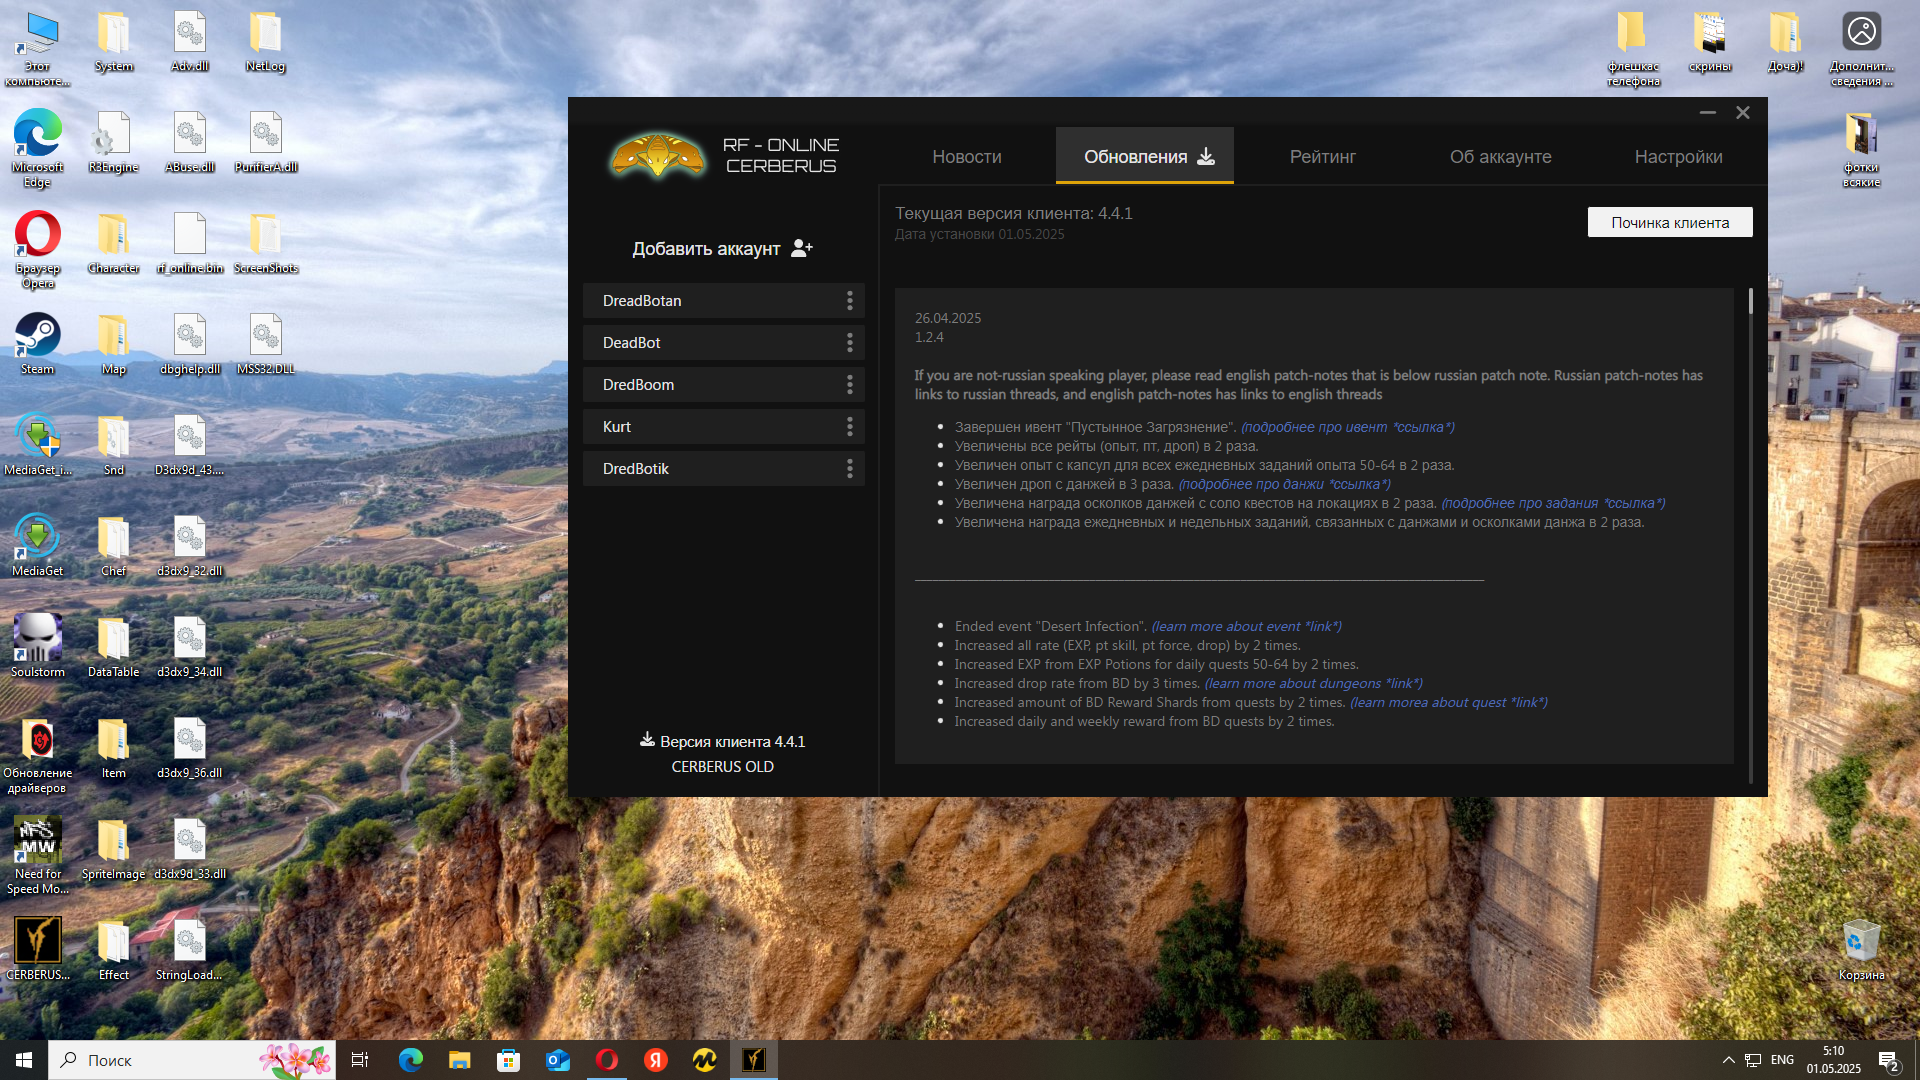Image resolution: width=1920 pixels, height=1080 pixels.
Task: Open 'learn more about event' link
Action: (x=1247, y=626)
